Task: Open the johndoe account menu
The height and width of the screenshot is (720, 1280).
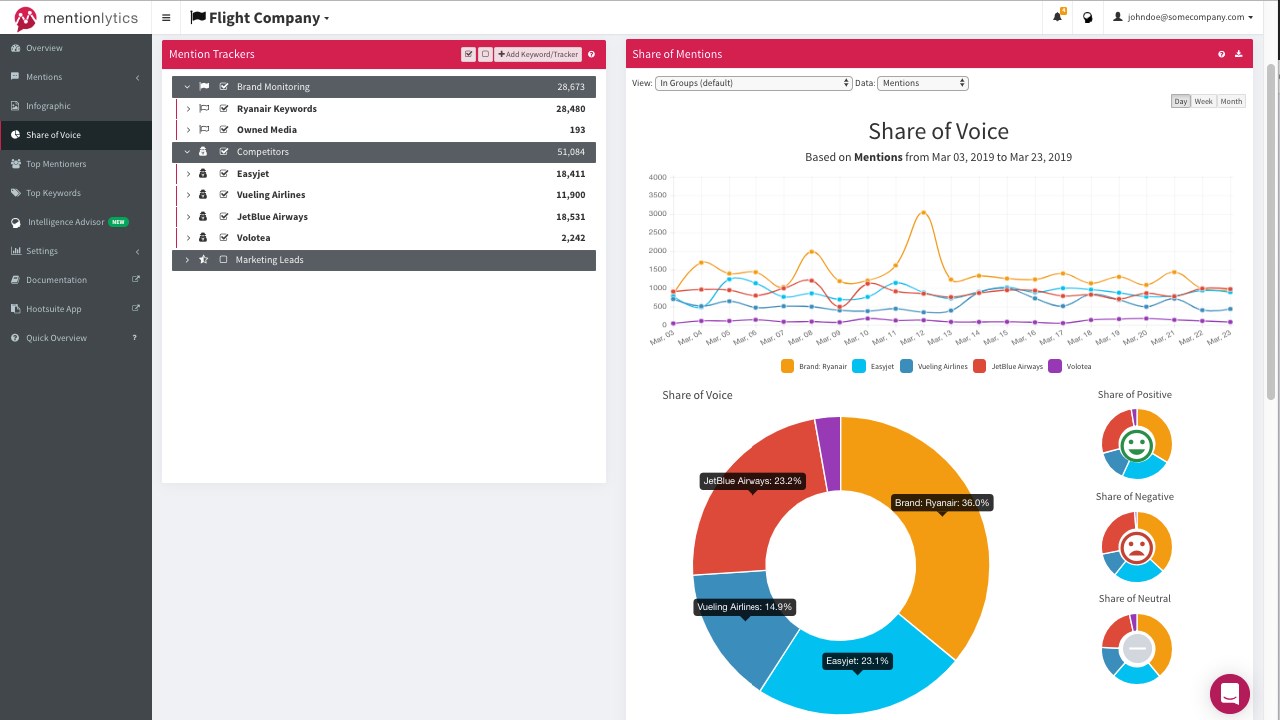Action: pos(1183,17)
